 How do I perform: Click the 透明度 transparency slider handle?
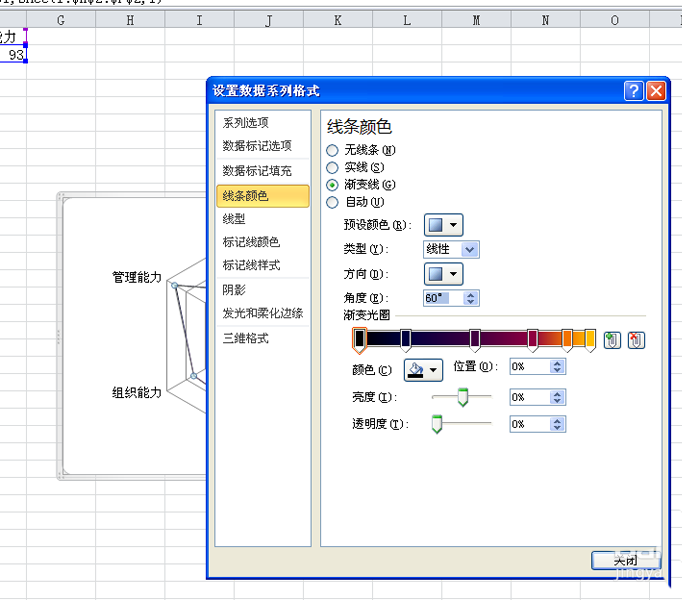tap(437, 424)
